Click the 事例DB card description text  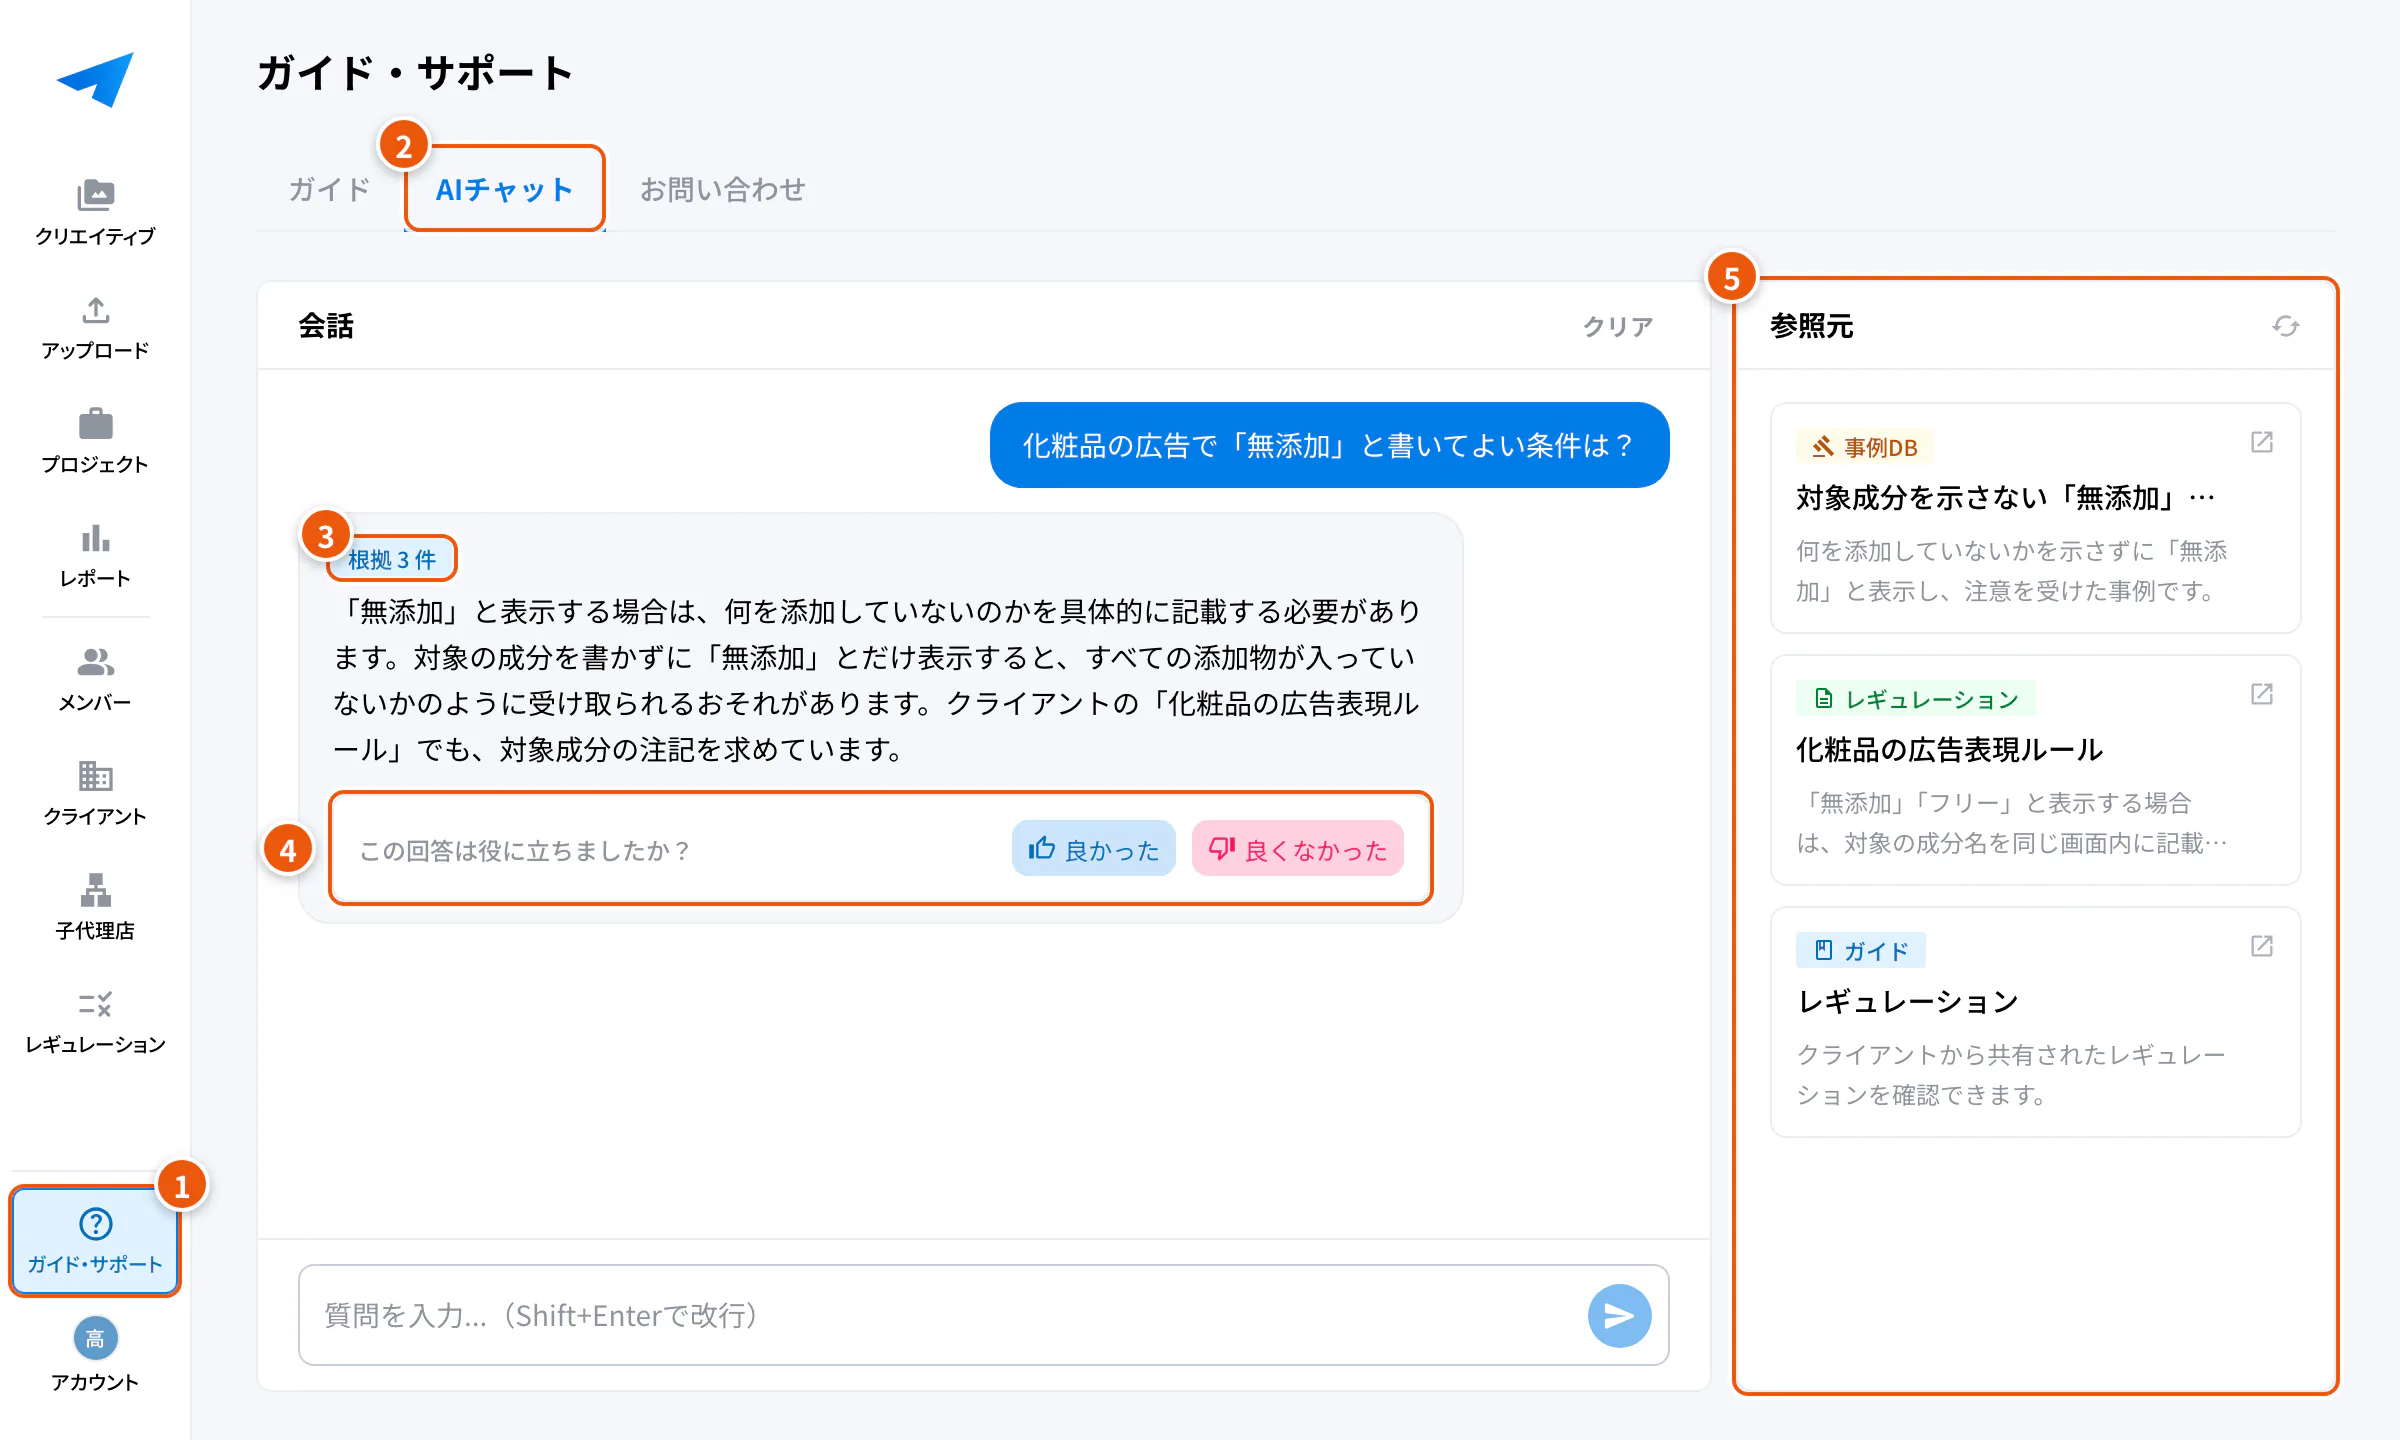coord(2010,571)
